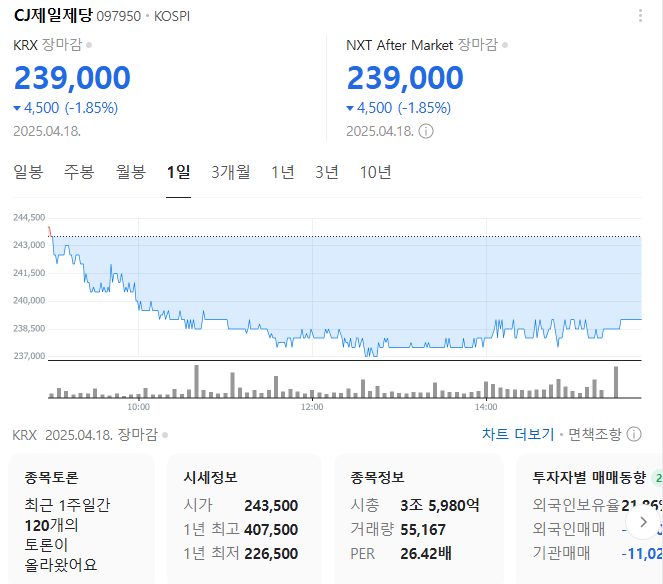Show the 10년 chart period
This screenshot has width=663, height=584.
point(375,172)
